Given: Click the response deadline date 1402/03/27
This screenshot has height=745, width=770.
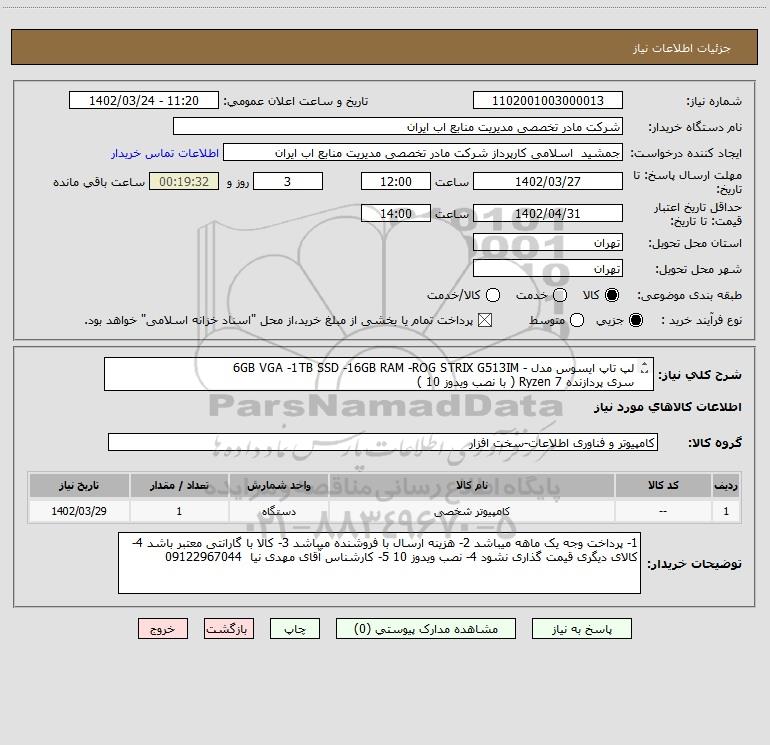Looking at the screenshot, I should click(x=548, y=181).
